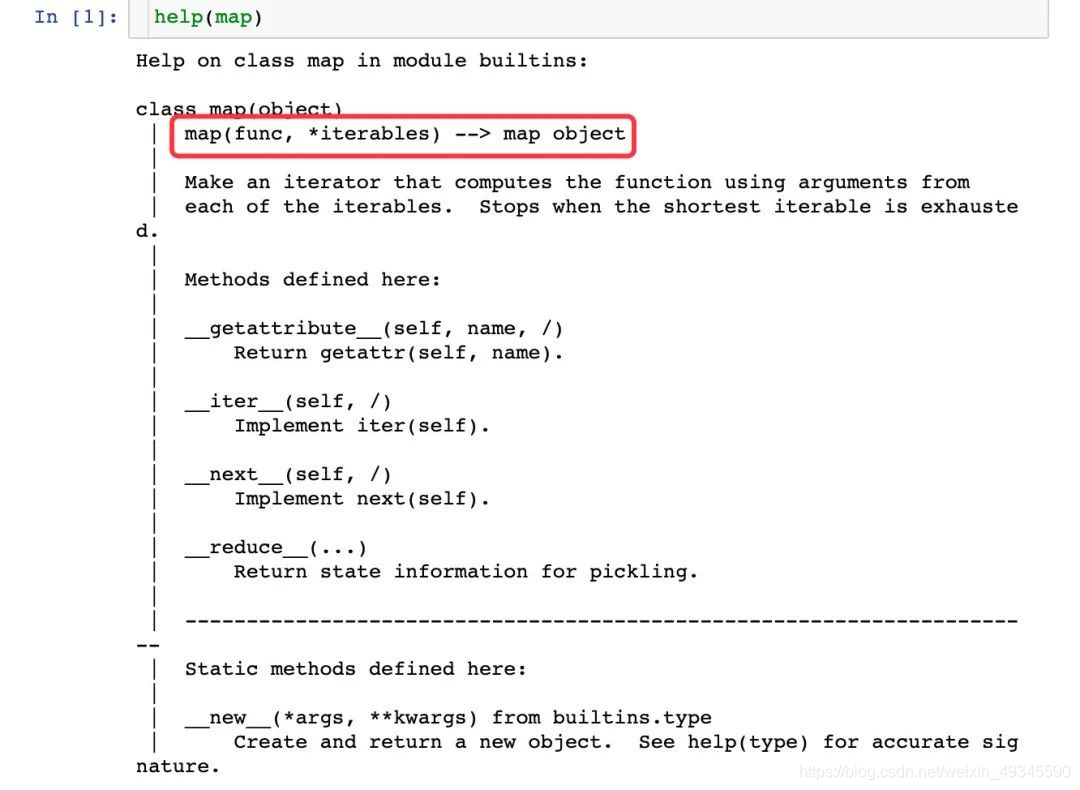Screen dimensions: 1080x790
Task: Click the help(map) code input cell
Action: (589, 17)
